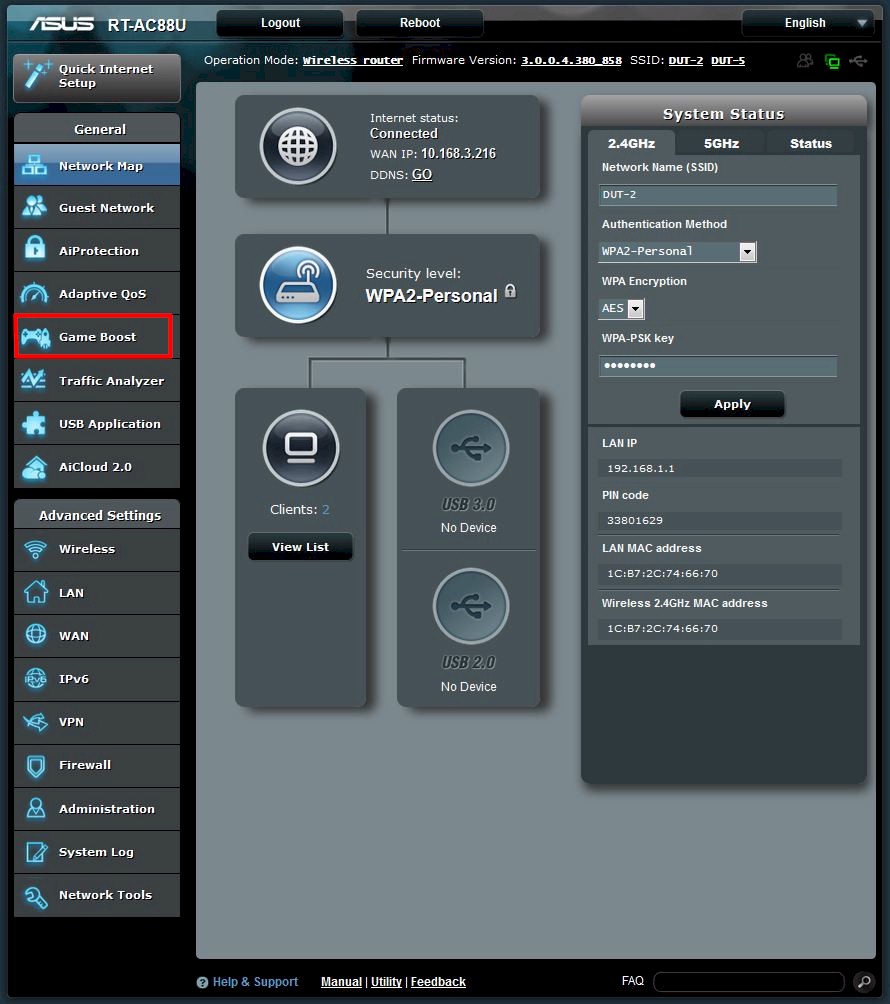This screenshot has width=890, height=1004.
Task: Click the Adaptive QoS gauge icon
Action: (x=35, y=293)
